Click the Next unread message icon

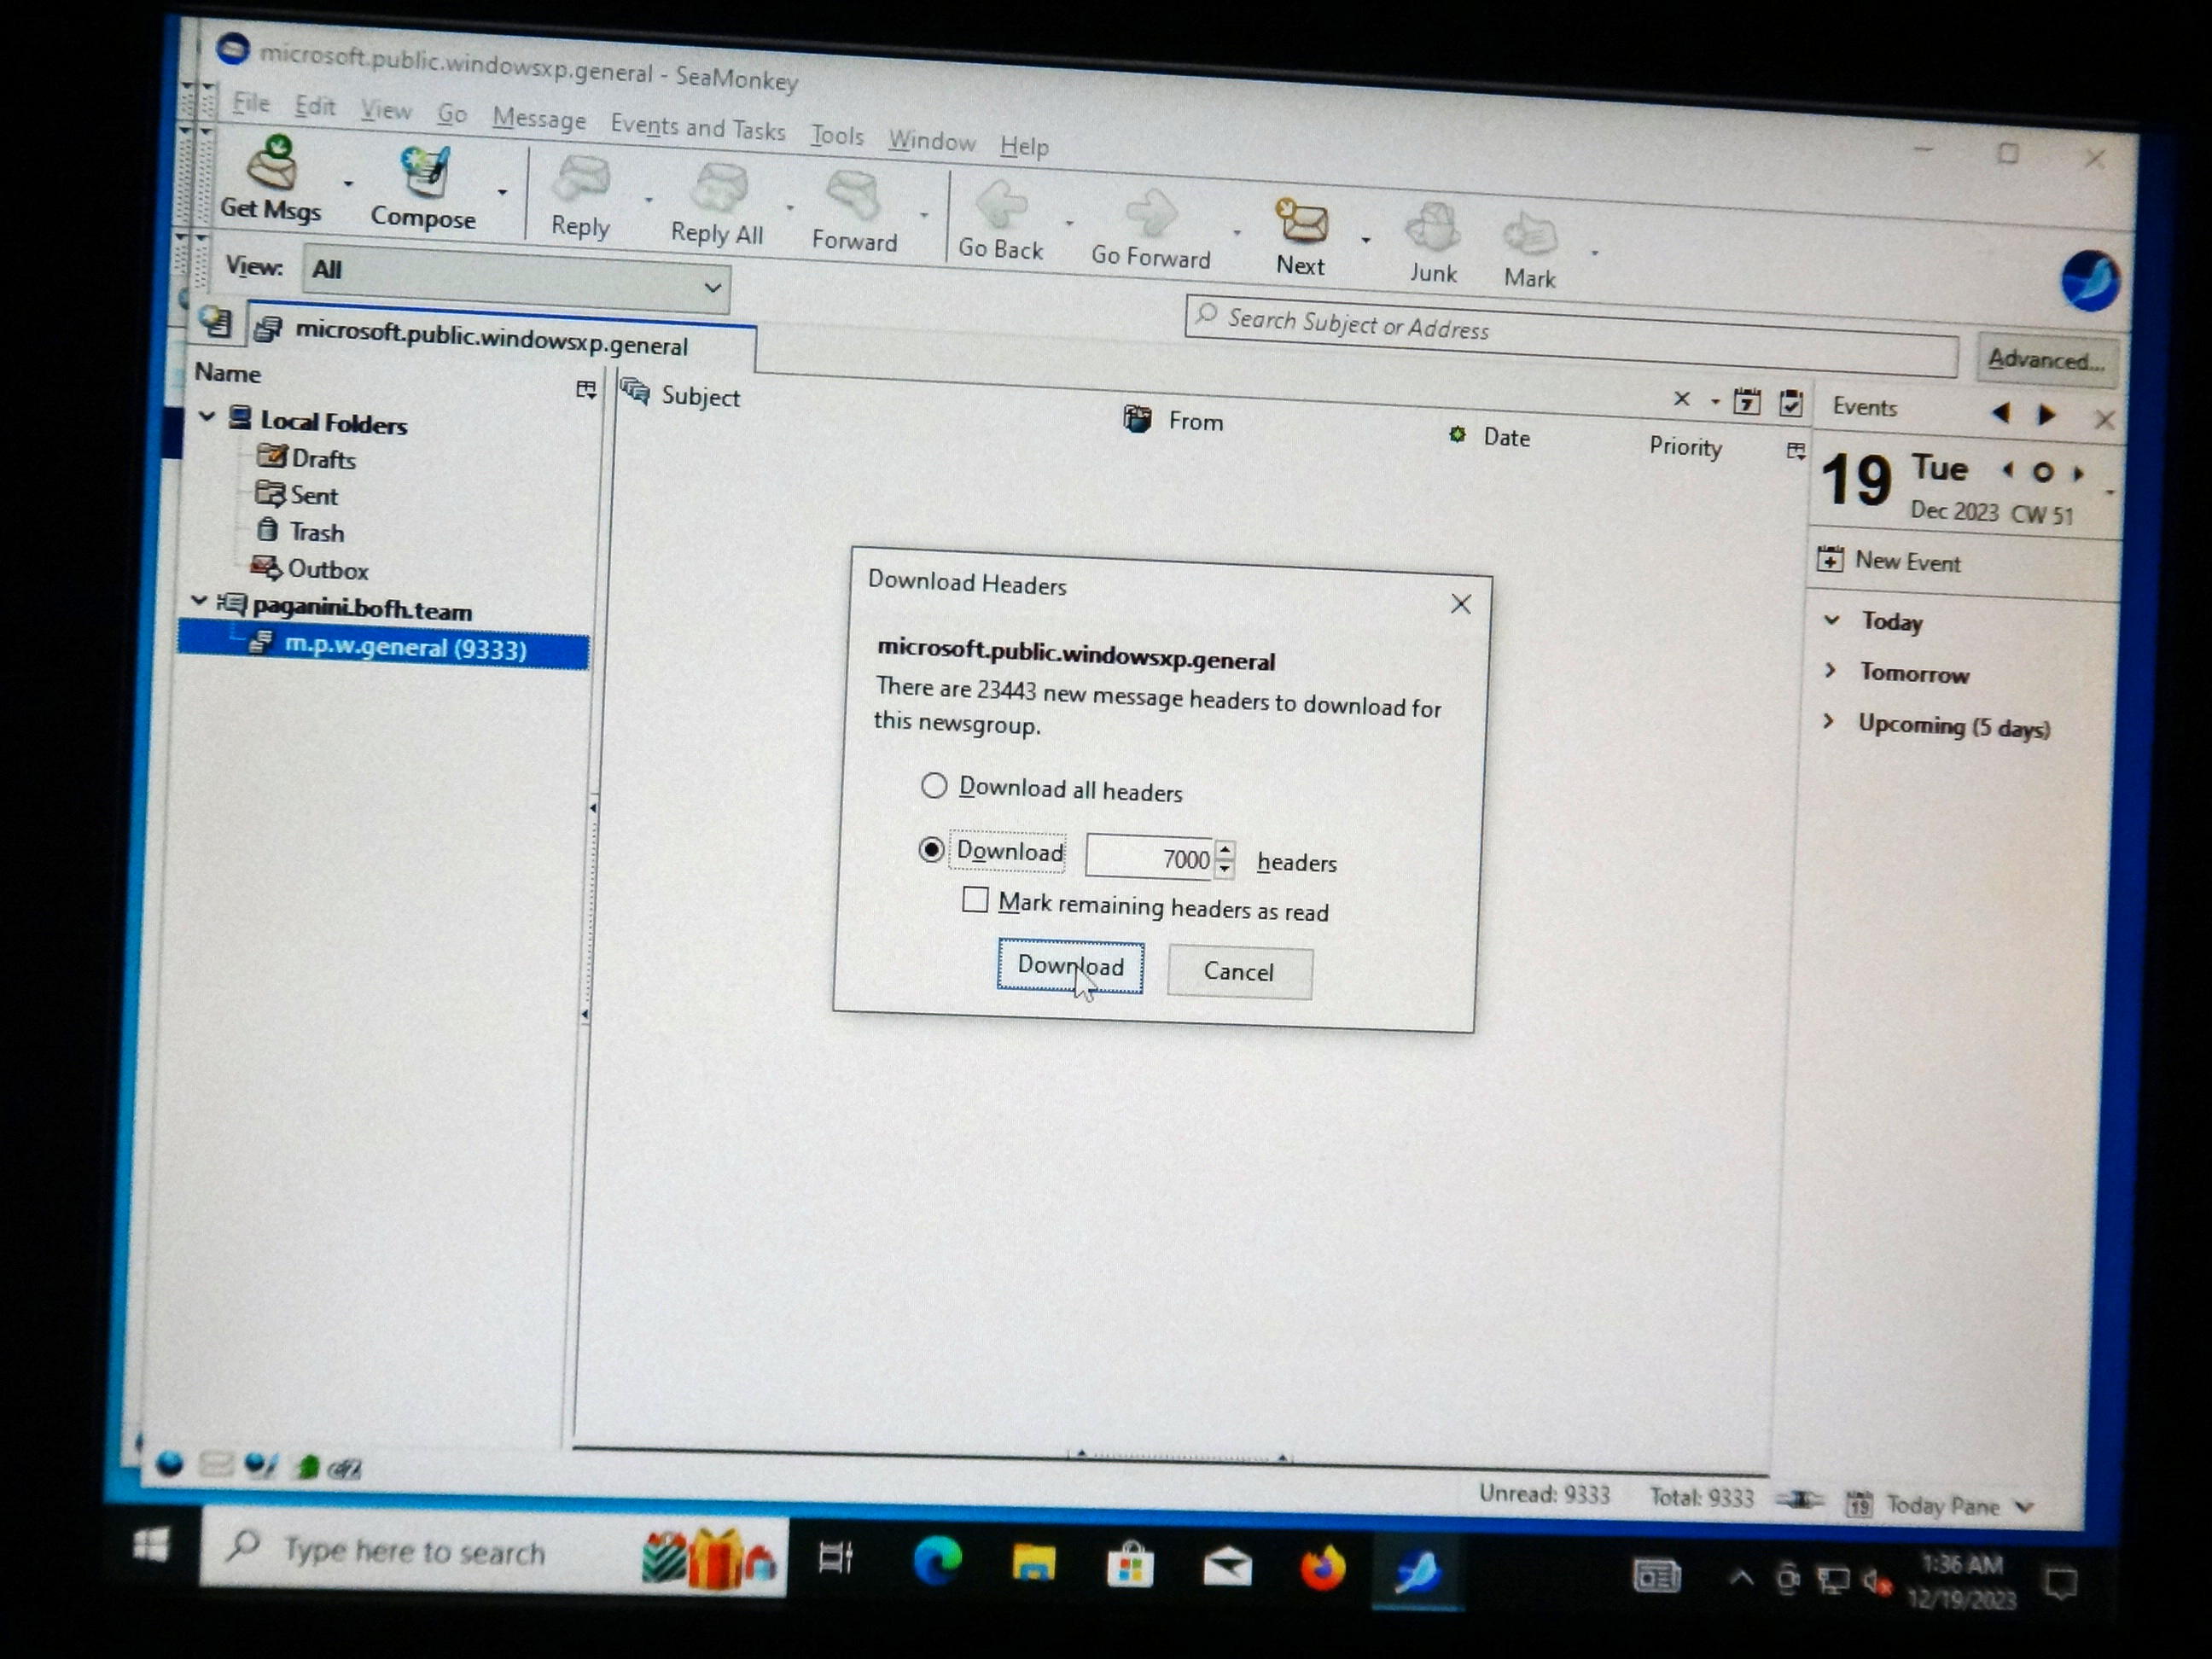(1301, 221)
